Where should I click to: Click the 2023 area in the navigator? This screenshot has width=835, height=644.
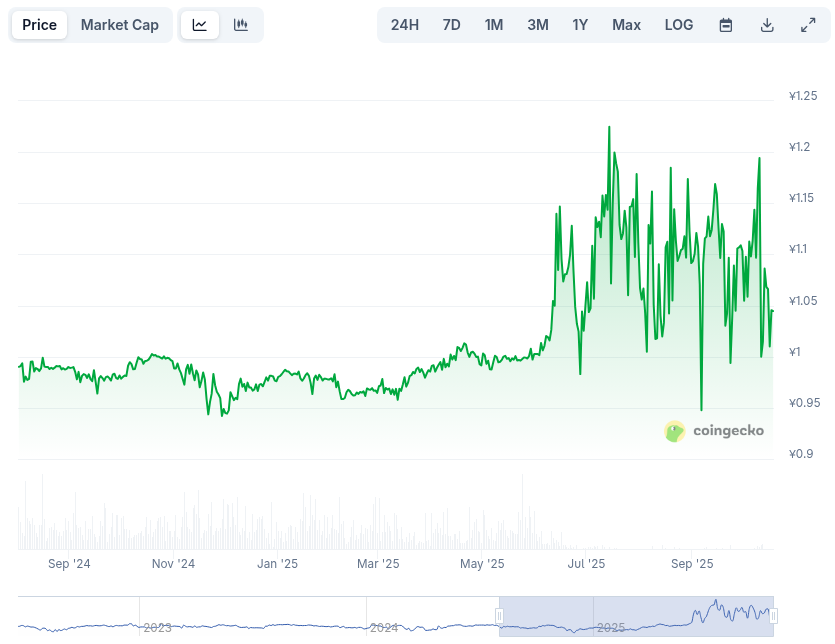157,626
